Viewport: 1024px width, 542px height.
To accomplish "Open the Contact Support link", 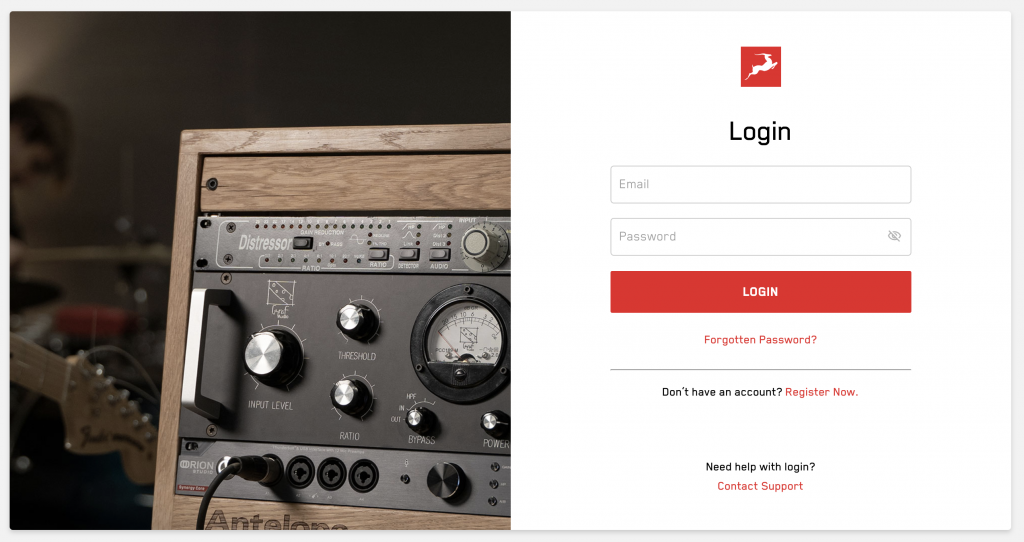I will (x=760, y=486).
